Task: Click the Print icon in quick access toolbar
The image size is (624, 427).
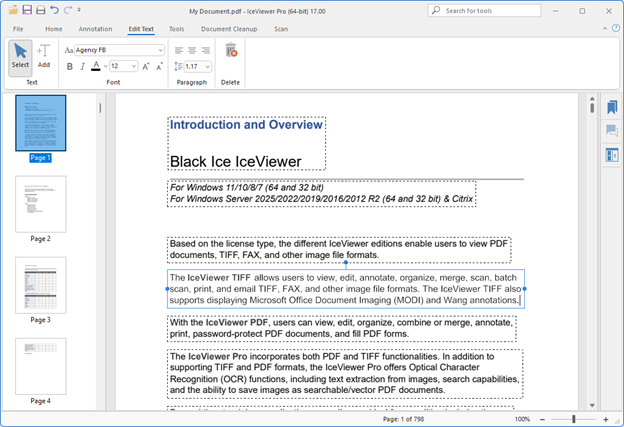Action: (42, 10)
